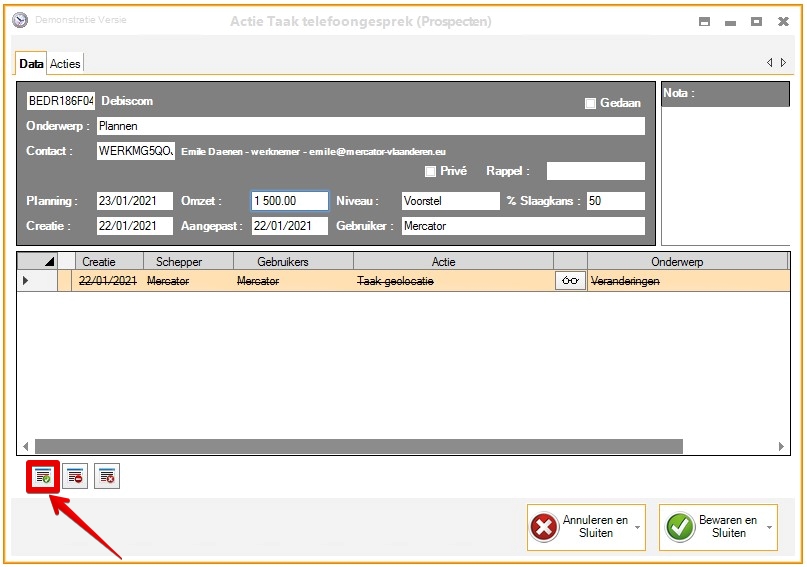The image size is (807, 567).
Task: Click the Omzet input field showing 1 500.00
Action: point(289,201)
